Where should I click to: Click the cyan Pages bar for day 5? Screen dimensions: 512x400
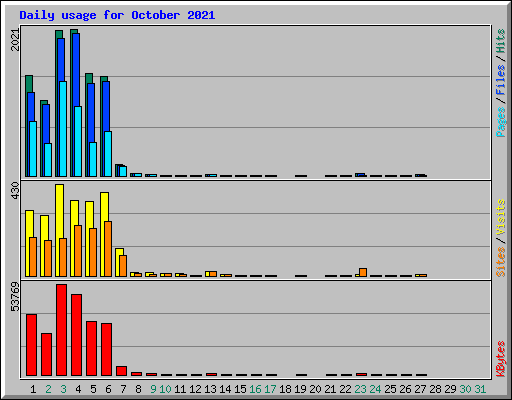93,159
